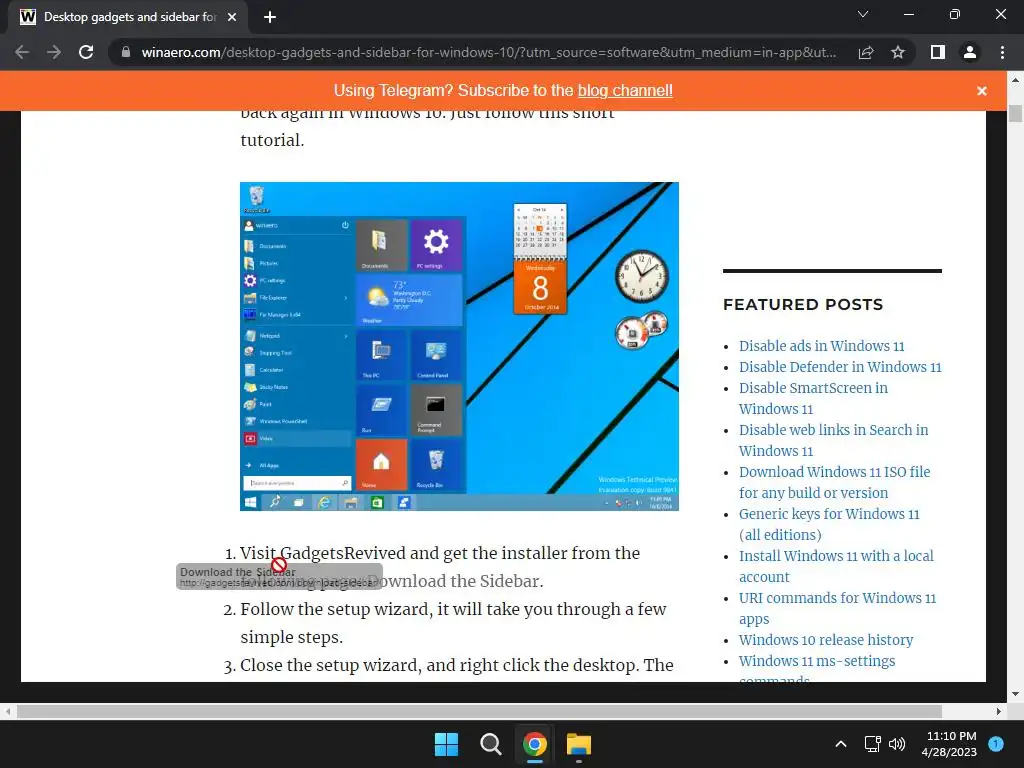
Task: Dismiss the orange Telegram banner
Action: click(982, 91)
